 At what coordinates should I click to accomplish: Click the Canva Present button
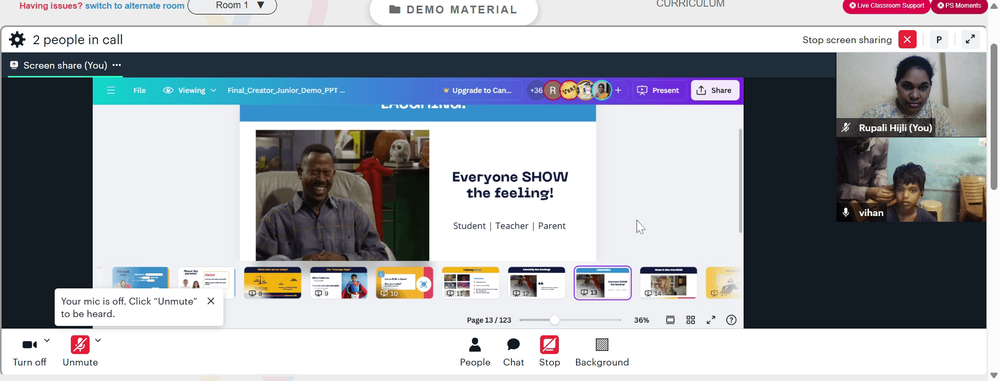point(659,91)
